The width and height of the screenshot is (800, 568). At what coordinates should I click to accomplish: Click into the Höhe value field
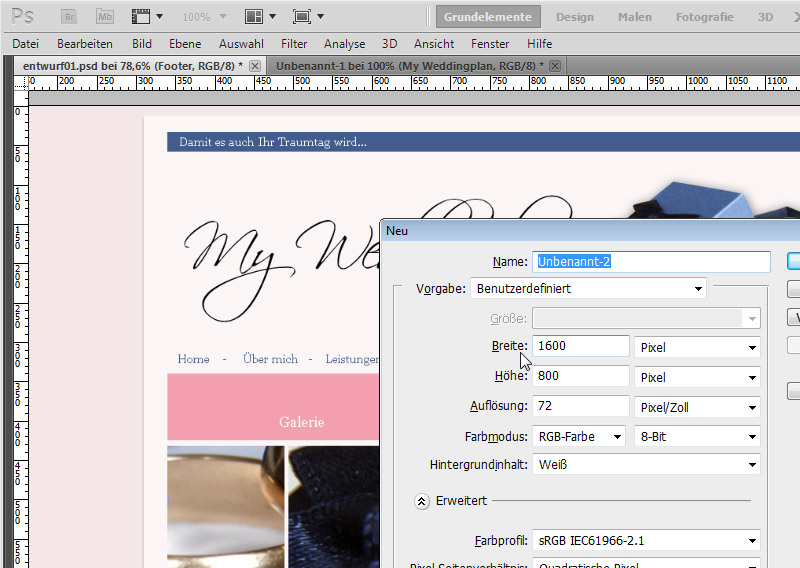point(580,377)
